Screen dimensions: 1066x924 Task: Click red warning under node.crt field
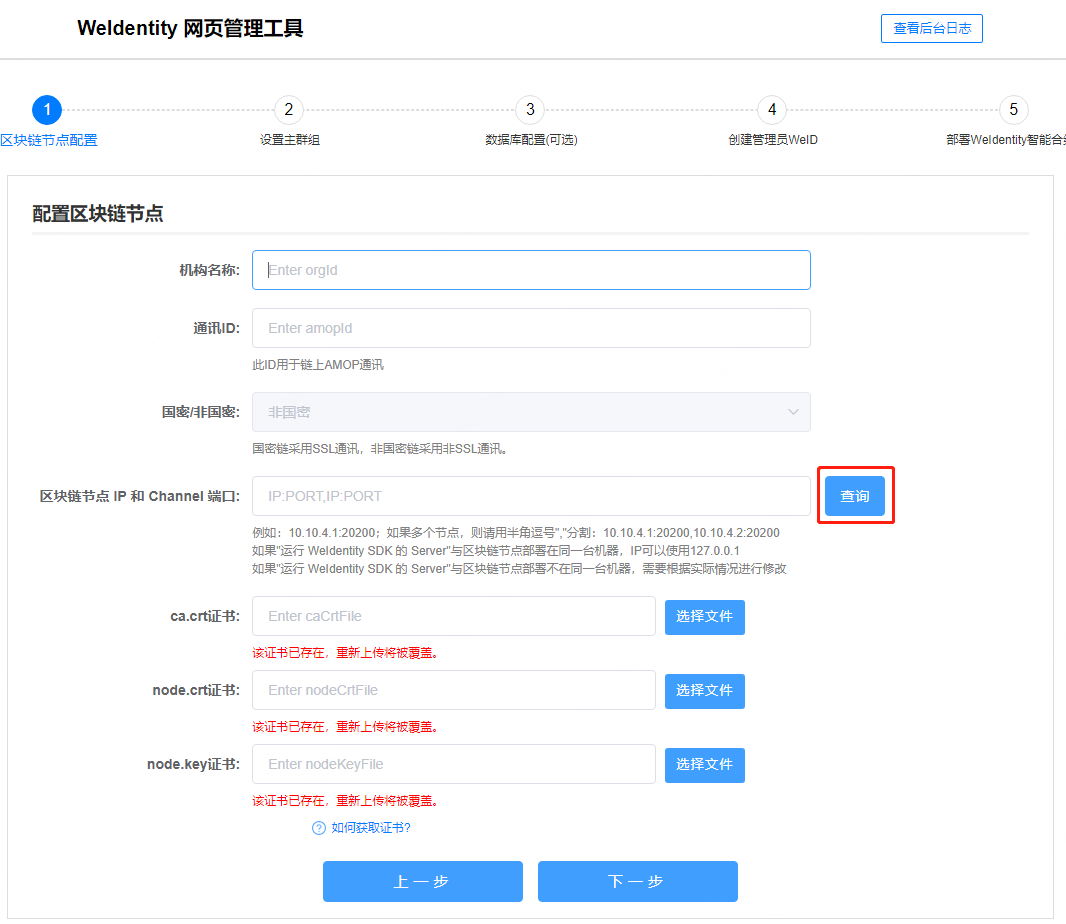[x=345, y=727]
